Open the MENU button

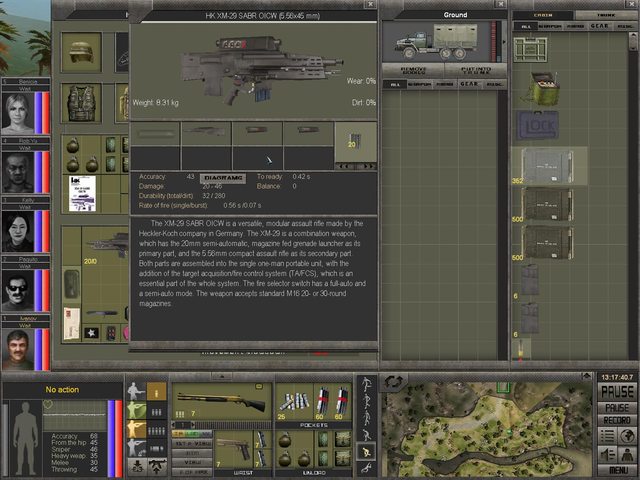[617, 470]
